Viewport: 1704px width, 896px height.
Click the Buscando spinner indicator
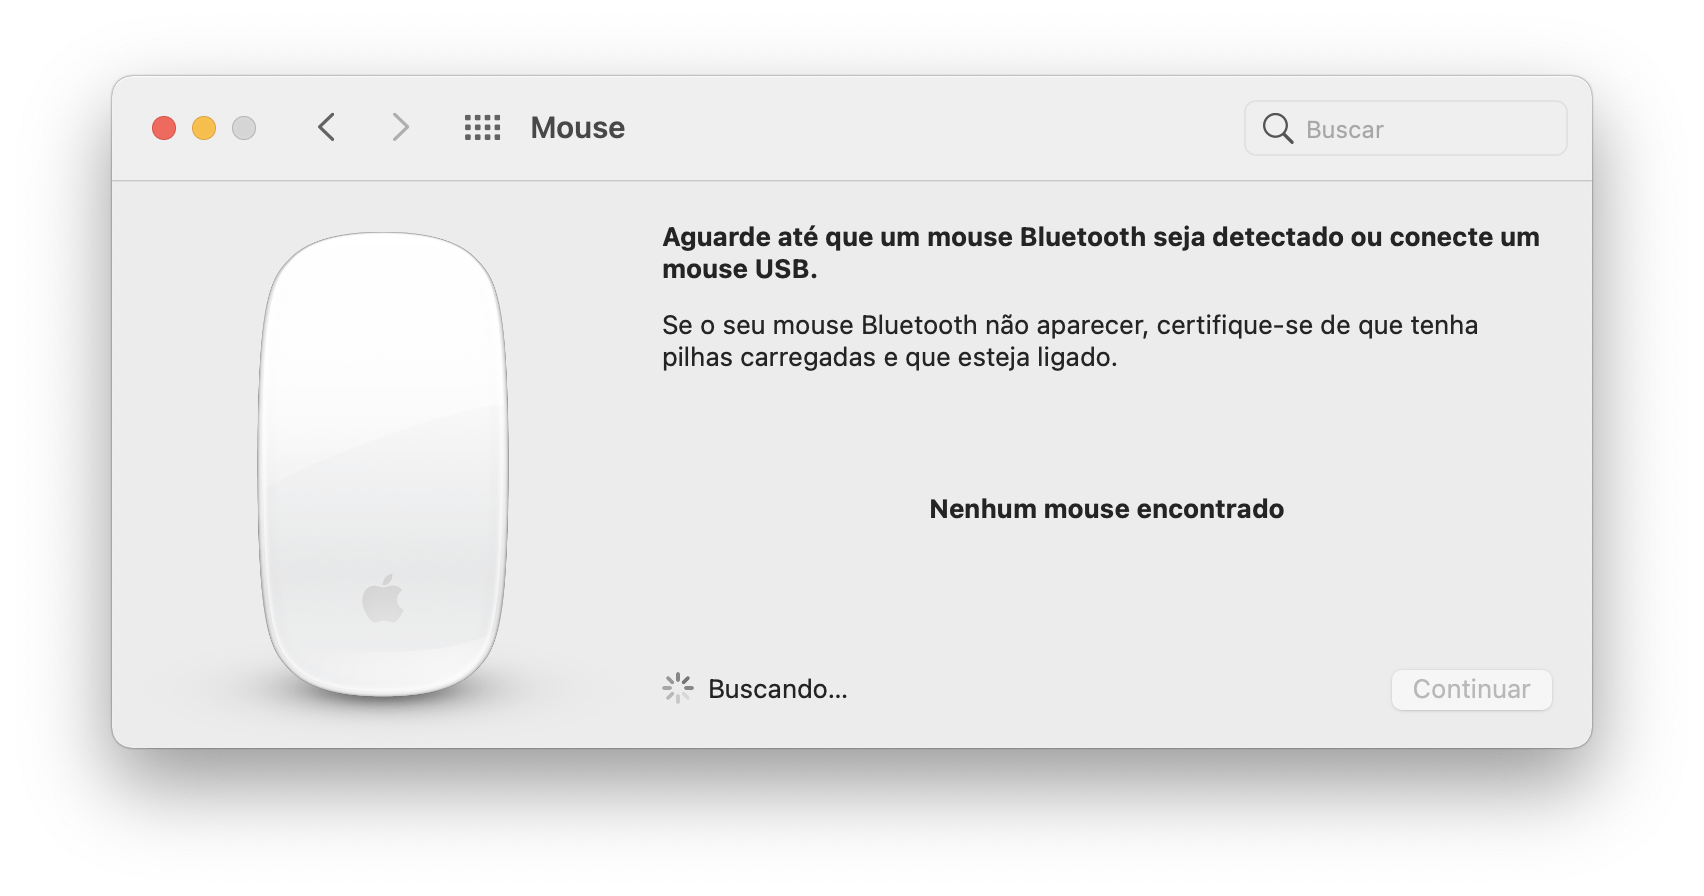tap(678, 688)
